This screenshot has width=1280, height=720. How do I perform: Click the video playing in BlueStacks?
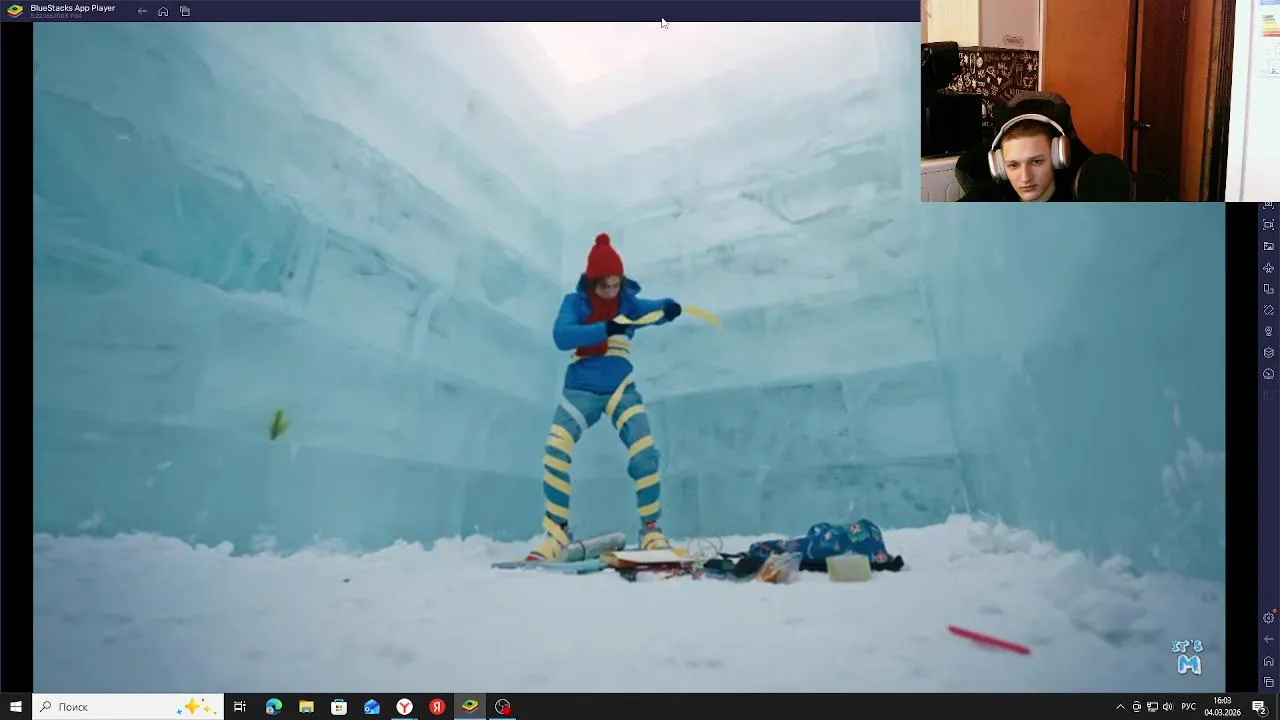pos(629,357)
